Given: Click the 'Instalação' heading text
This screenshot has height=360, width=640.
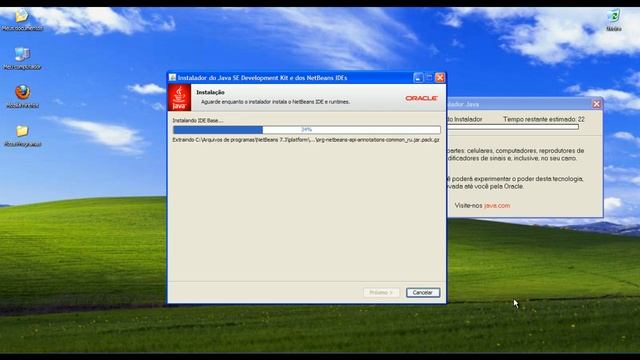Looking at the screenshot, I should pos(210,92).
